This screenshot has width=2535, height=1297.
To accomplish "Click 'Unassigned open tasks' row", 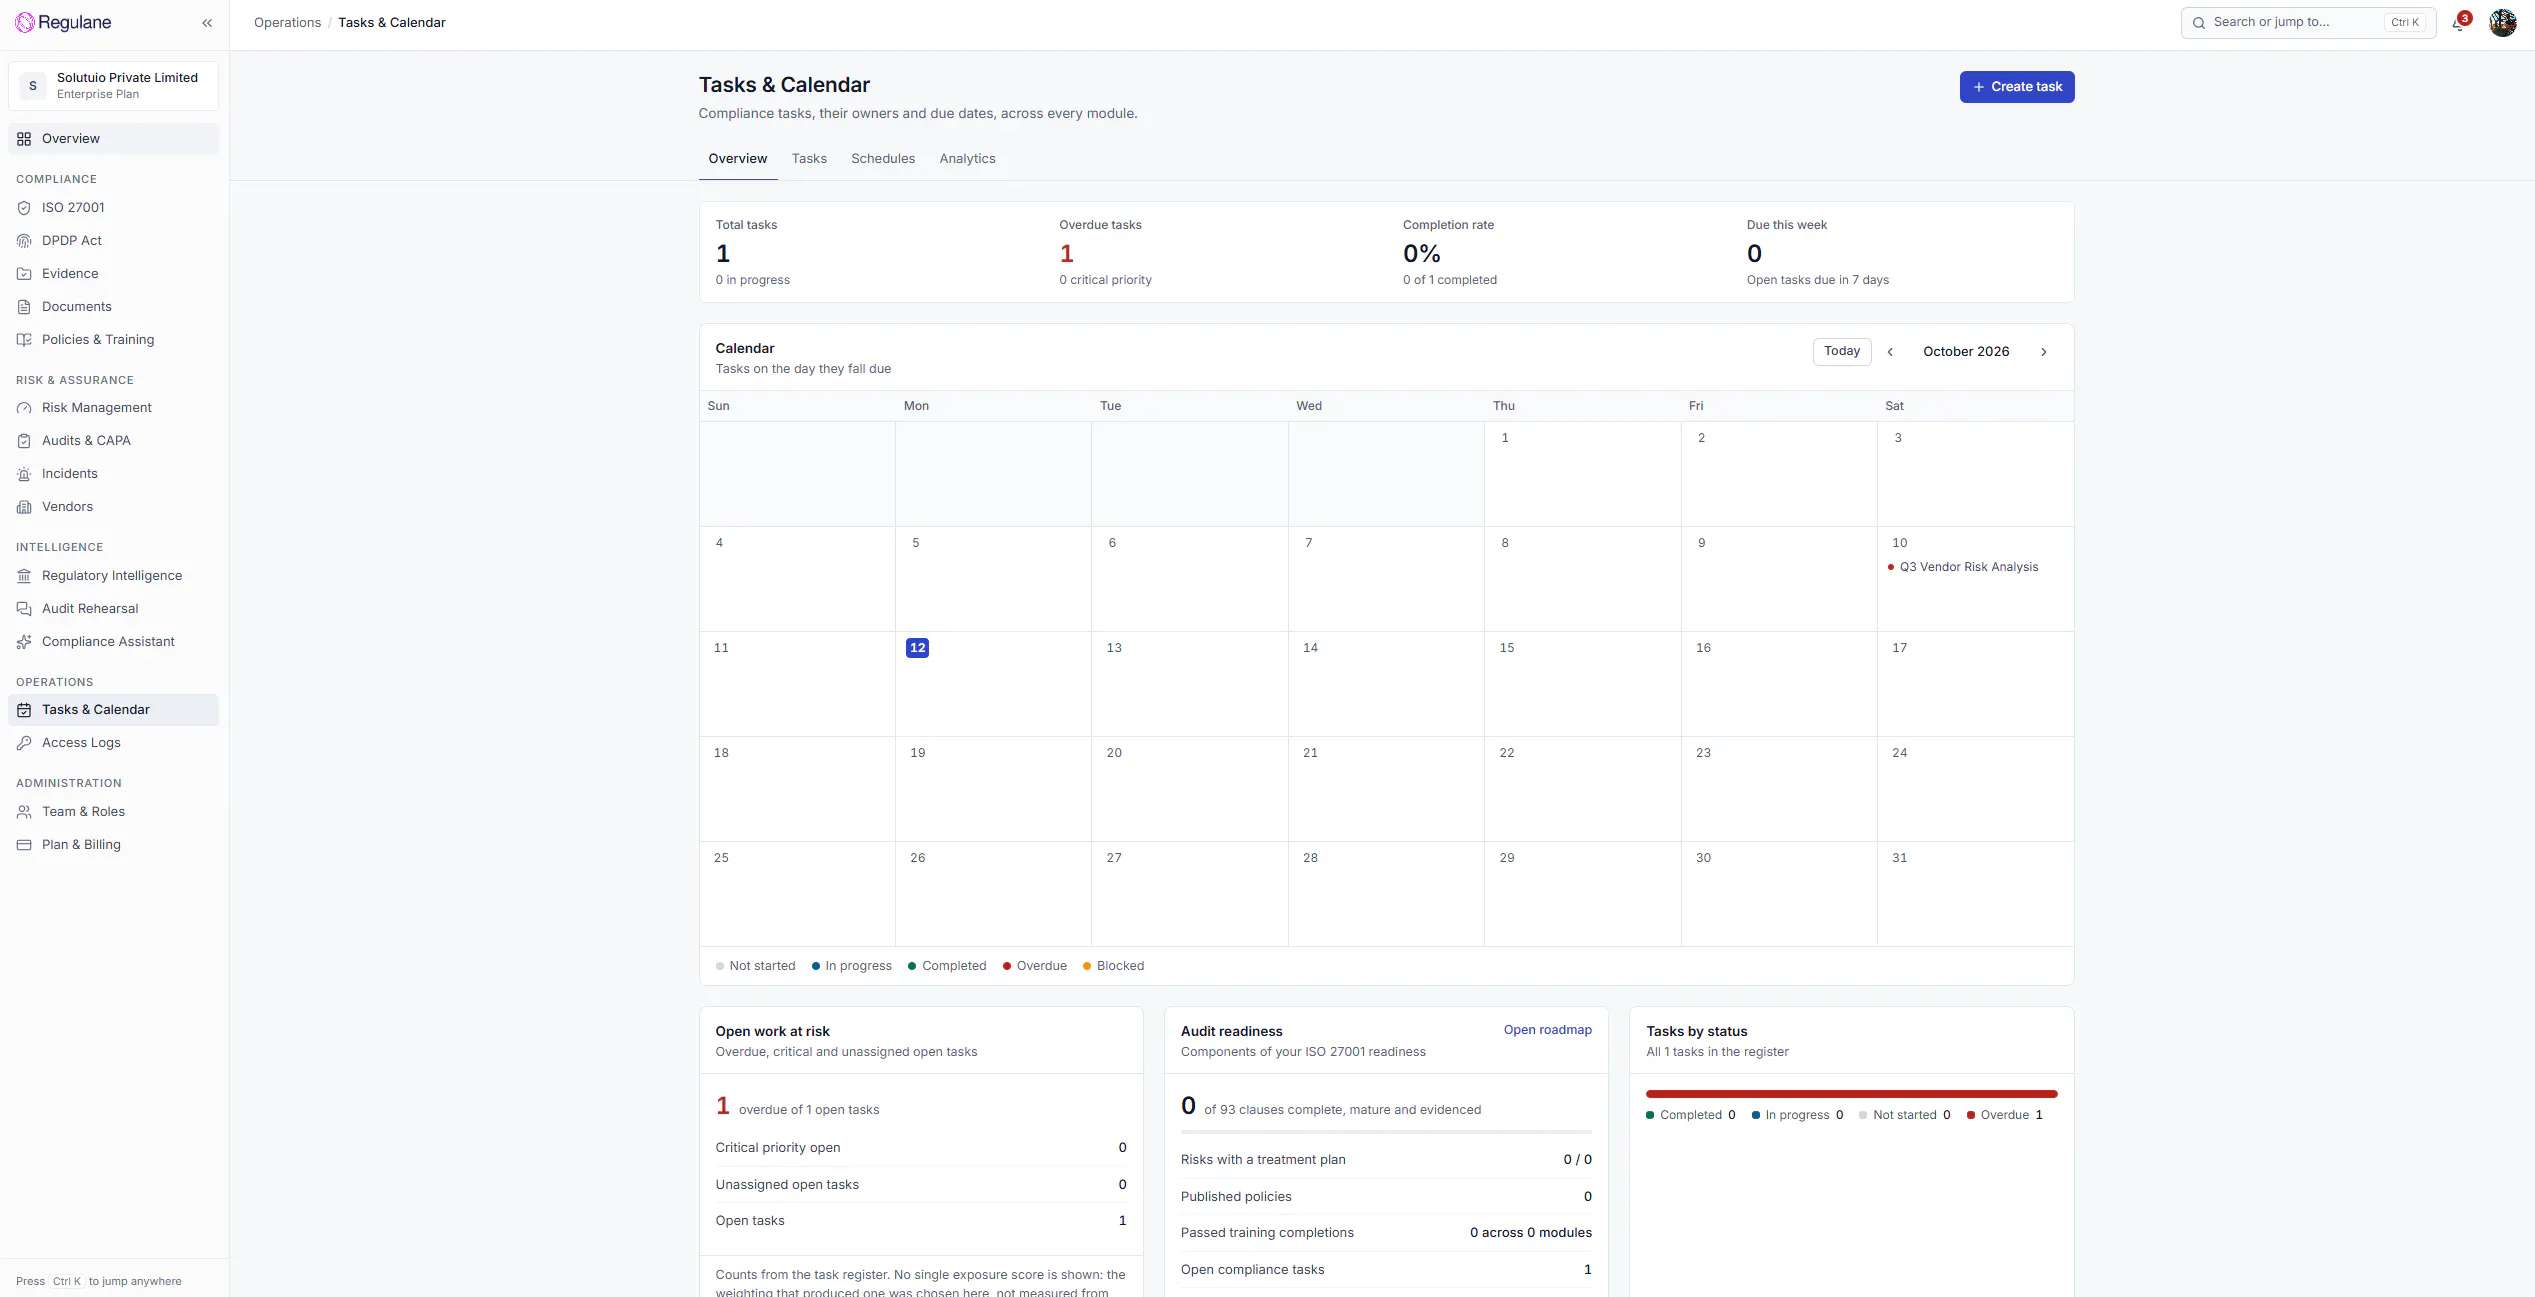I will (x=921, y=1185).
